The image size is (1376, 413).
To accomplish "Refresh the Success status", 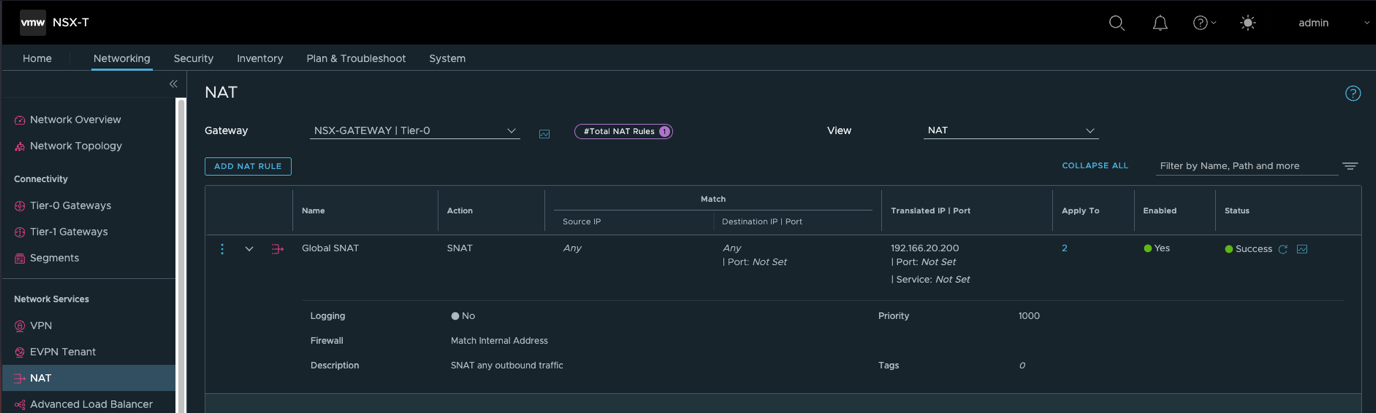I will 1283,249.
